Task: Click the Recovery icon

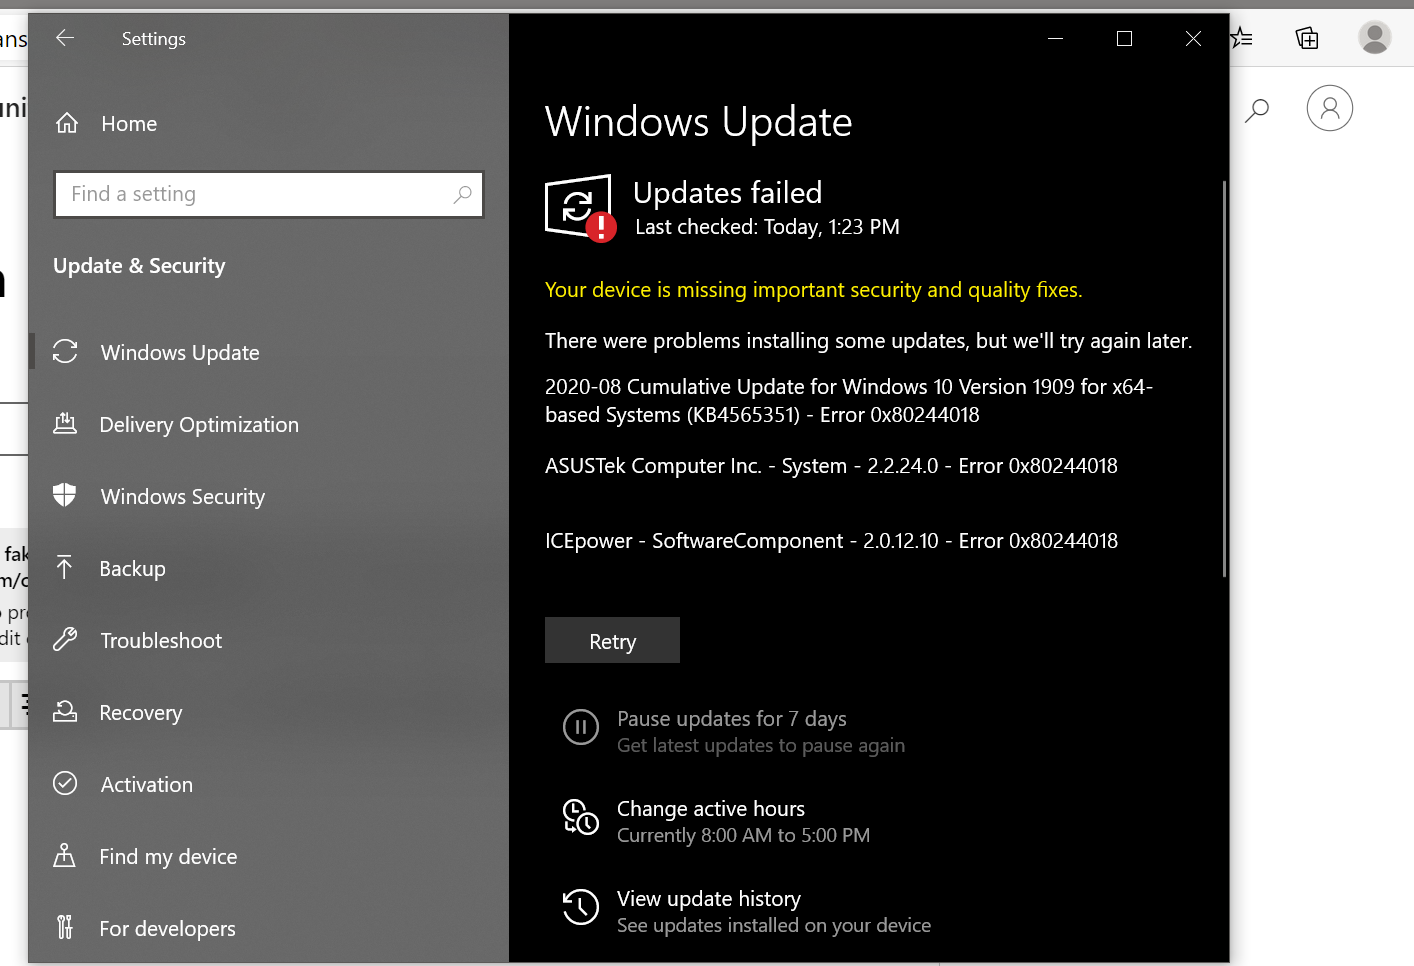Action: click(65, 711)
